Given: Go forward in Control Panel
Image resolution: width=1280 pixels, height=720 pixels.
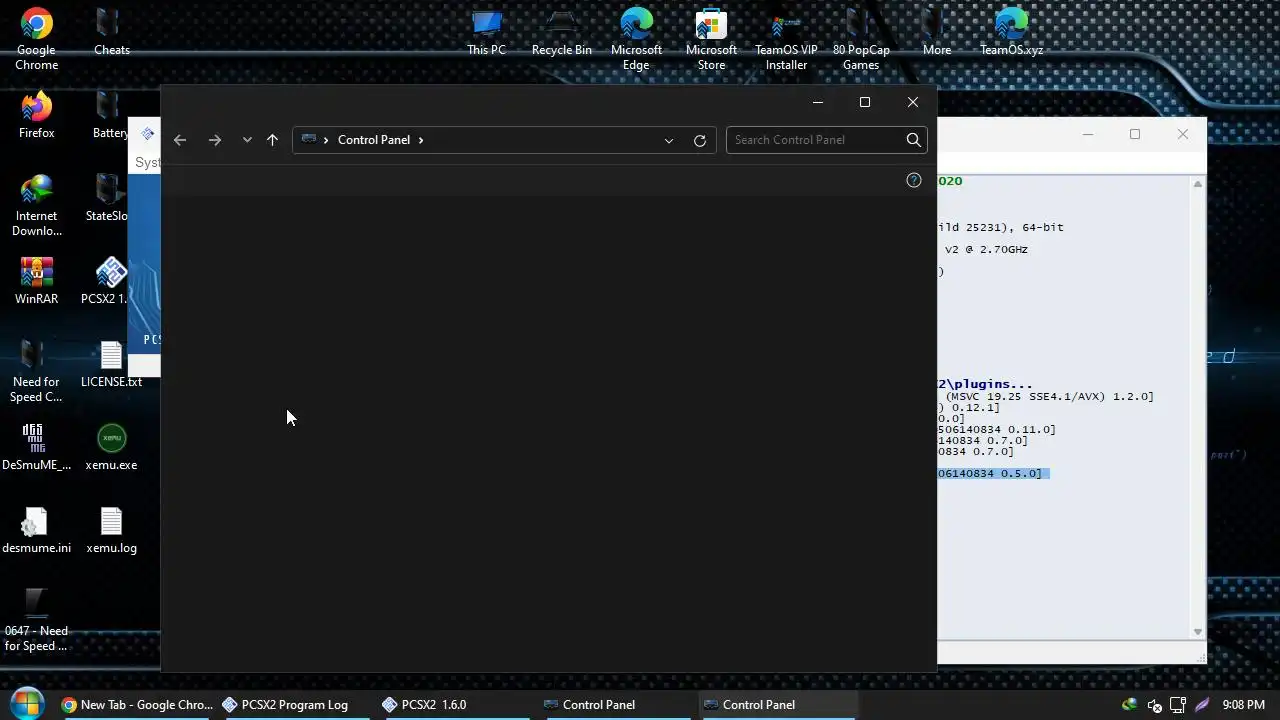Looking at the screenshot, I should [215, 140].
